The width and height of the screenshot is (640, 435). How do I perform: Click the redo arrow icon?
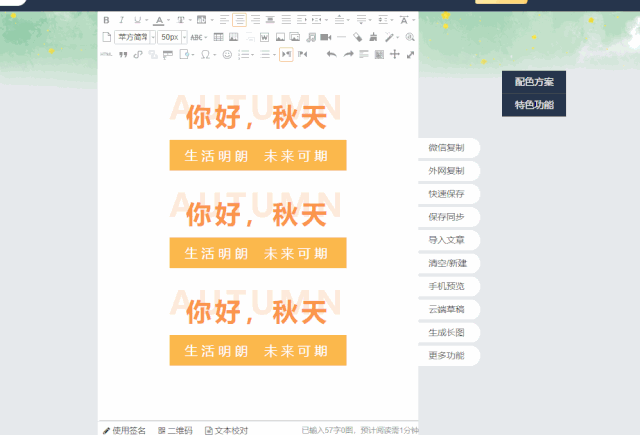348,54
